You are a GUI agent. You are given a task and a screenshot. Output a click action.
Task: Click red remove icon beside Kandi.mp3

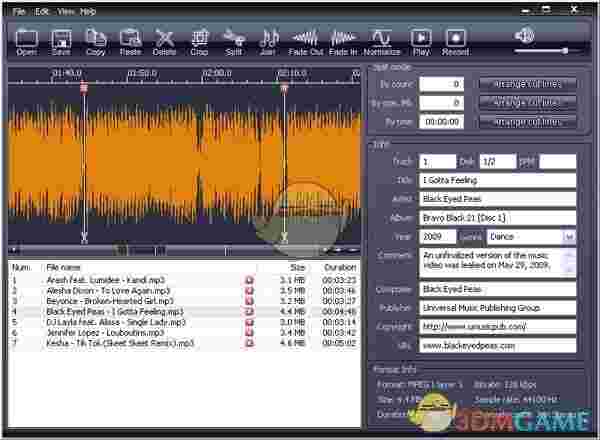pyautogui.click(x=250, y=280)
